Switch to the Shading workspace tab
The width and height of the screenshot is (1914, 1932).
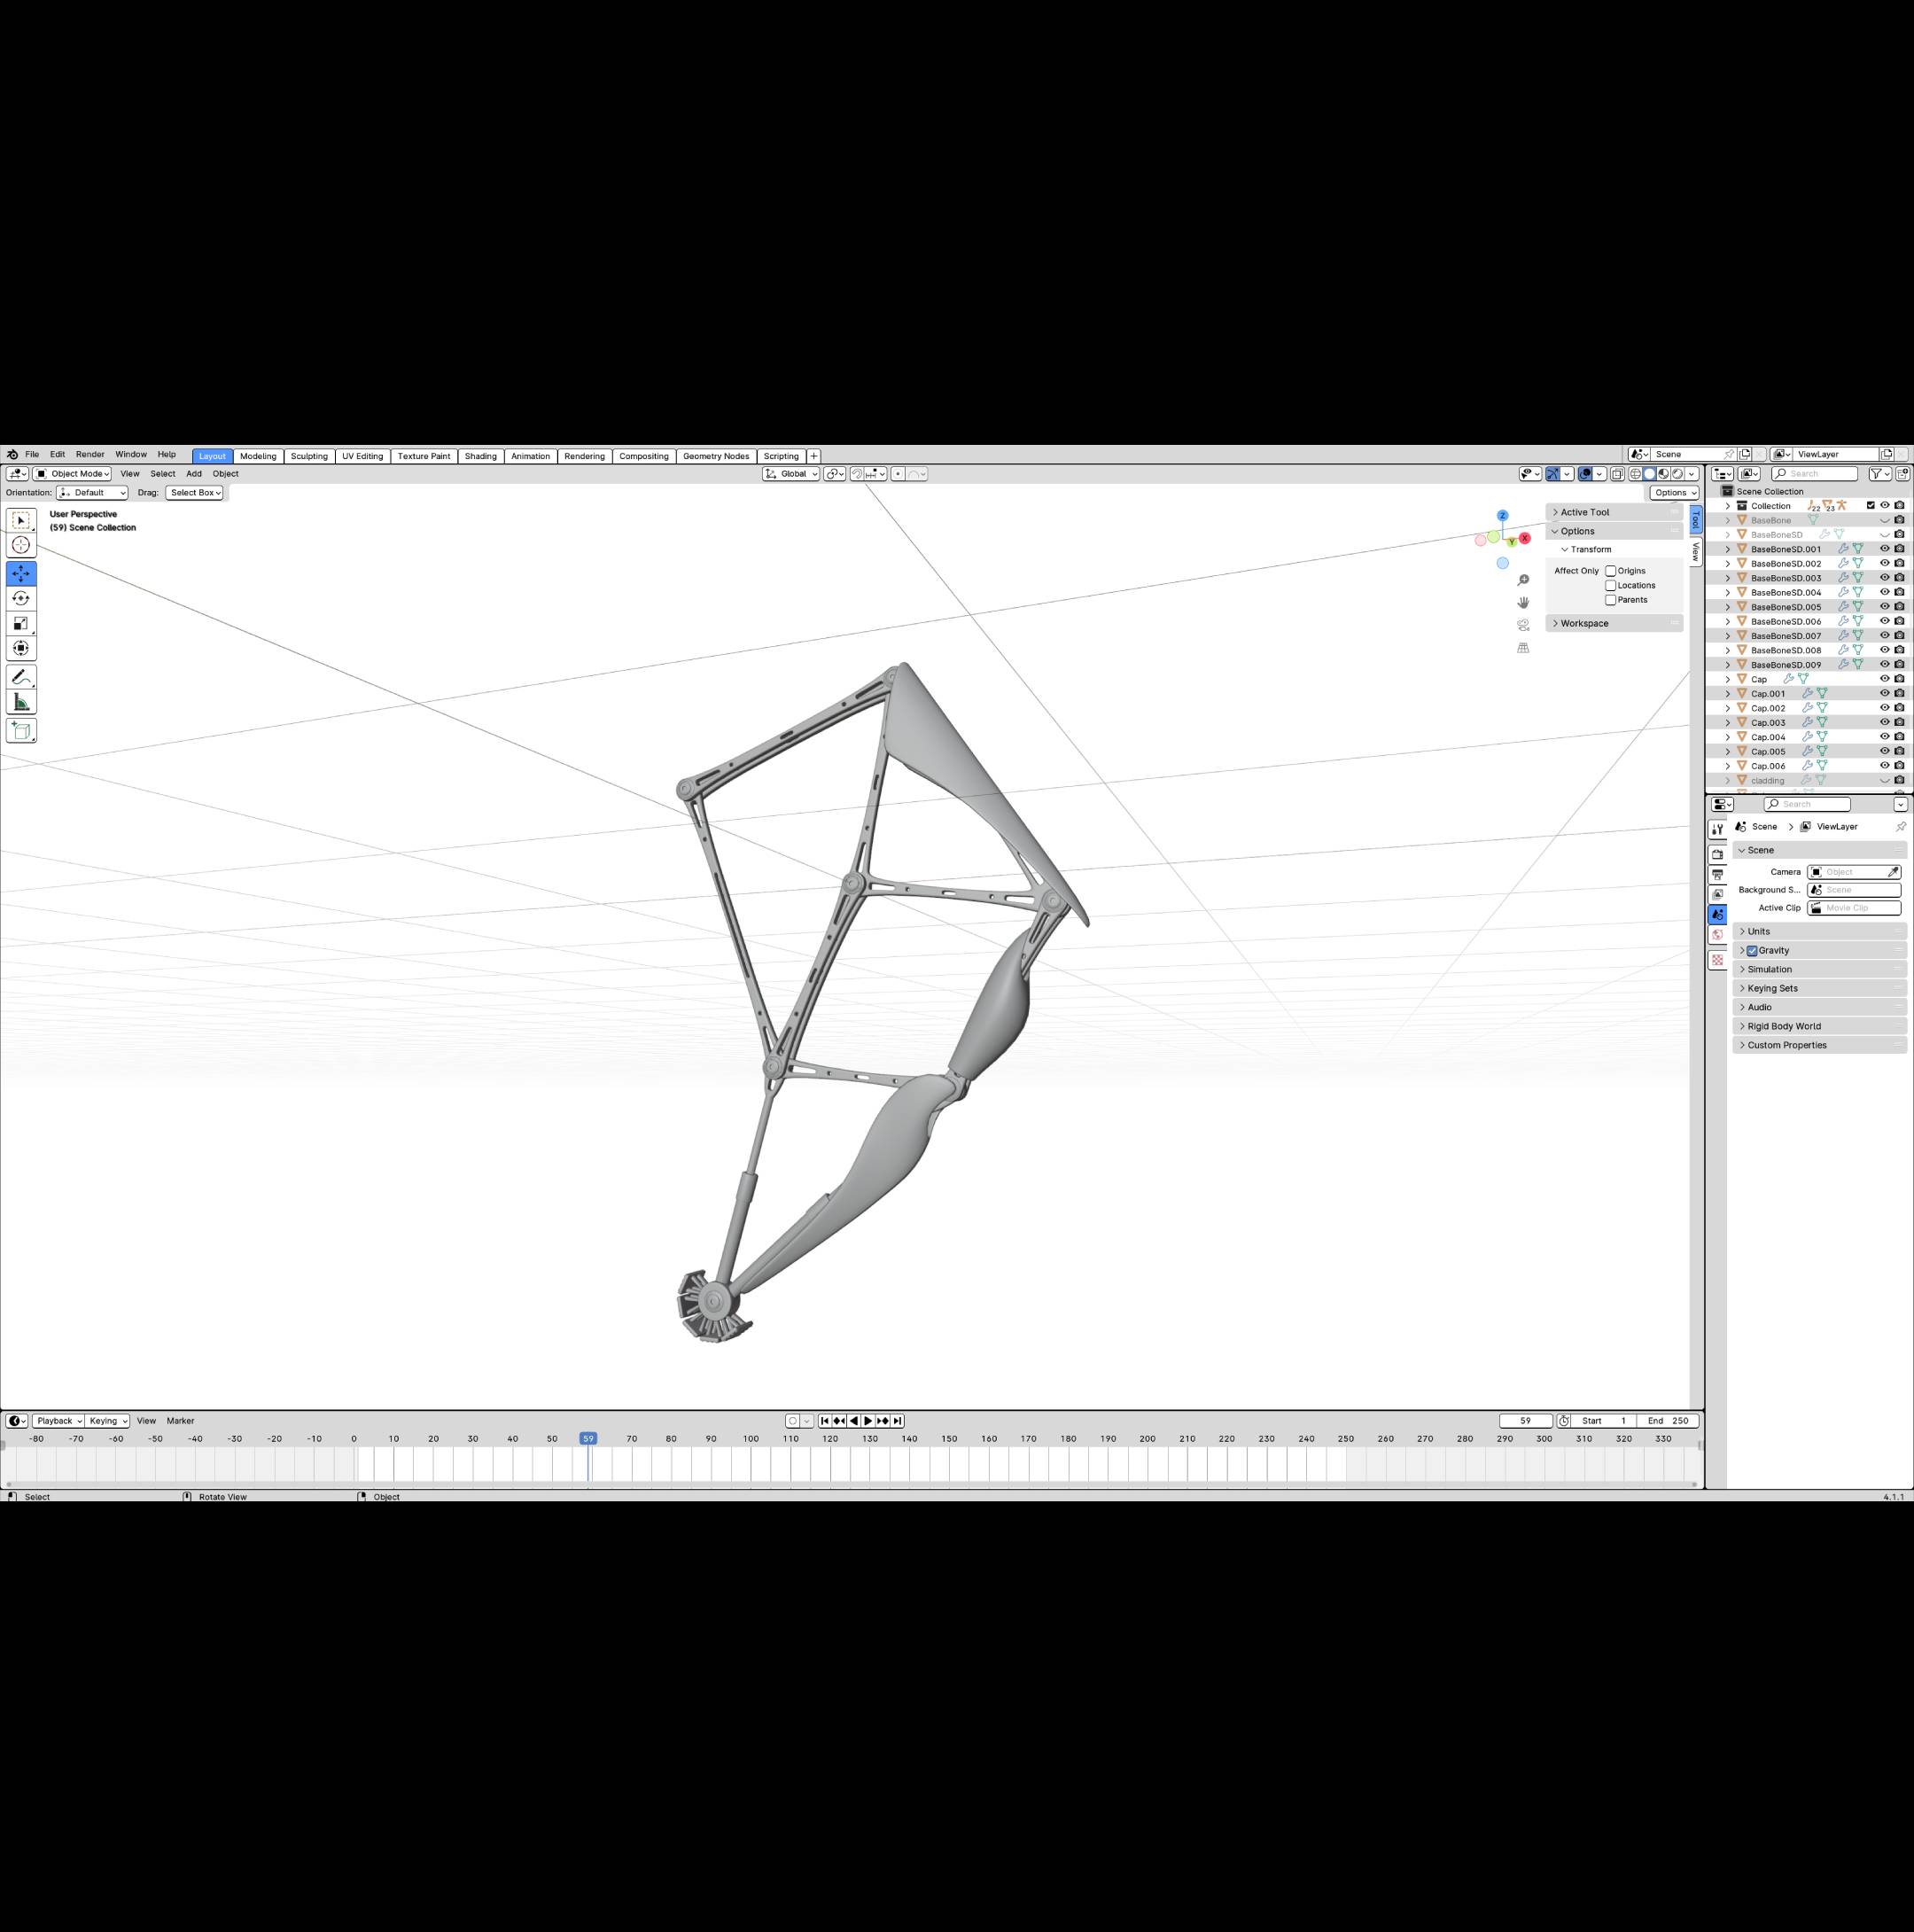tap(480, 456)
